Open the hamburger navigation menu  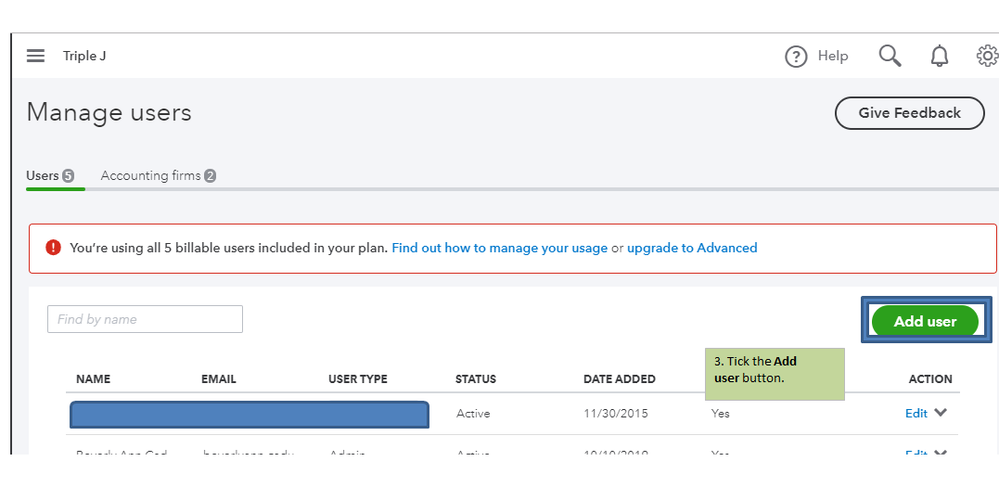[x=36, y=56]
